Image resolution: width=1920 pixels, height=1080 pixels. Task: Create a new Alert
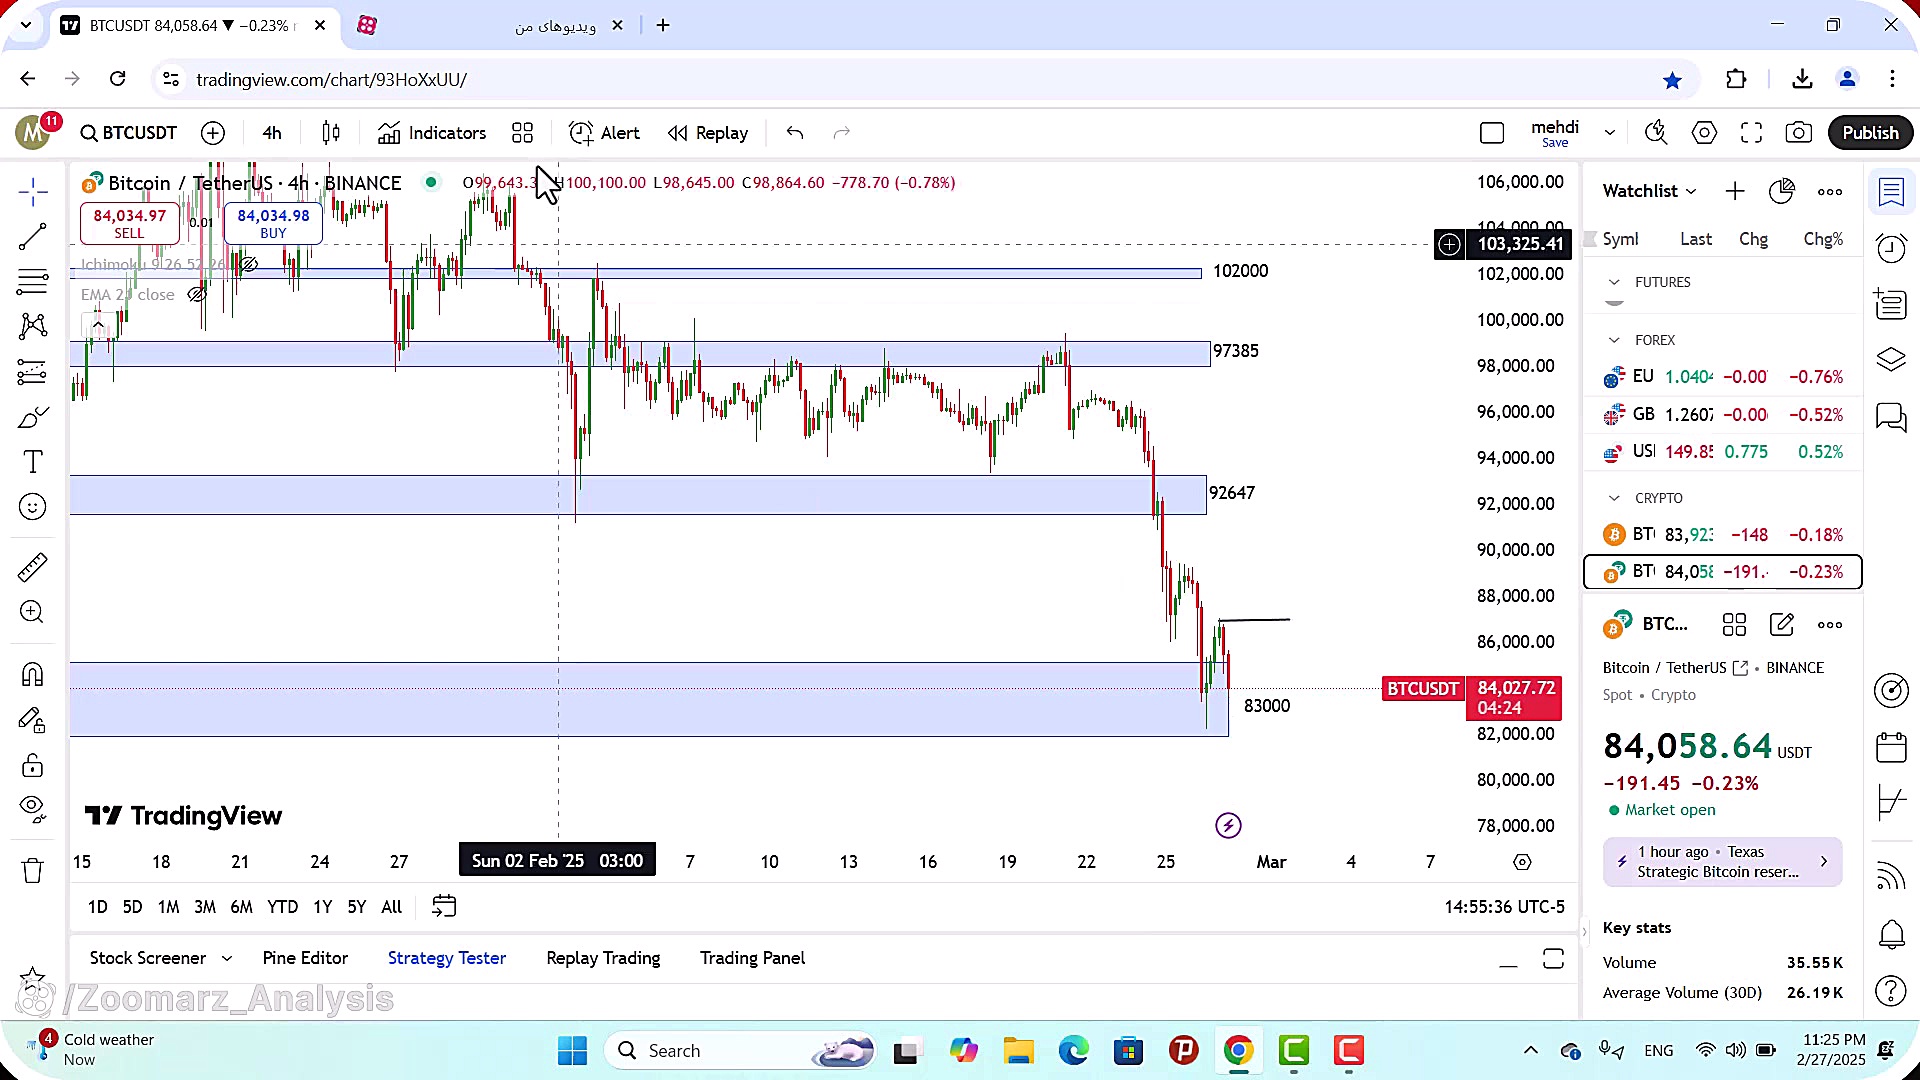pyautogui.click(x=604, y=133)
